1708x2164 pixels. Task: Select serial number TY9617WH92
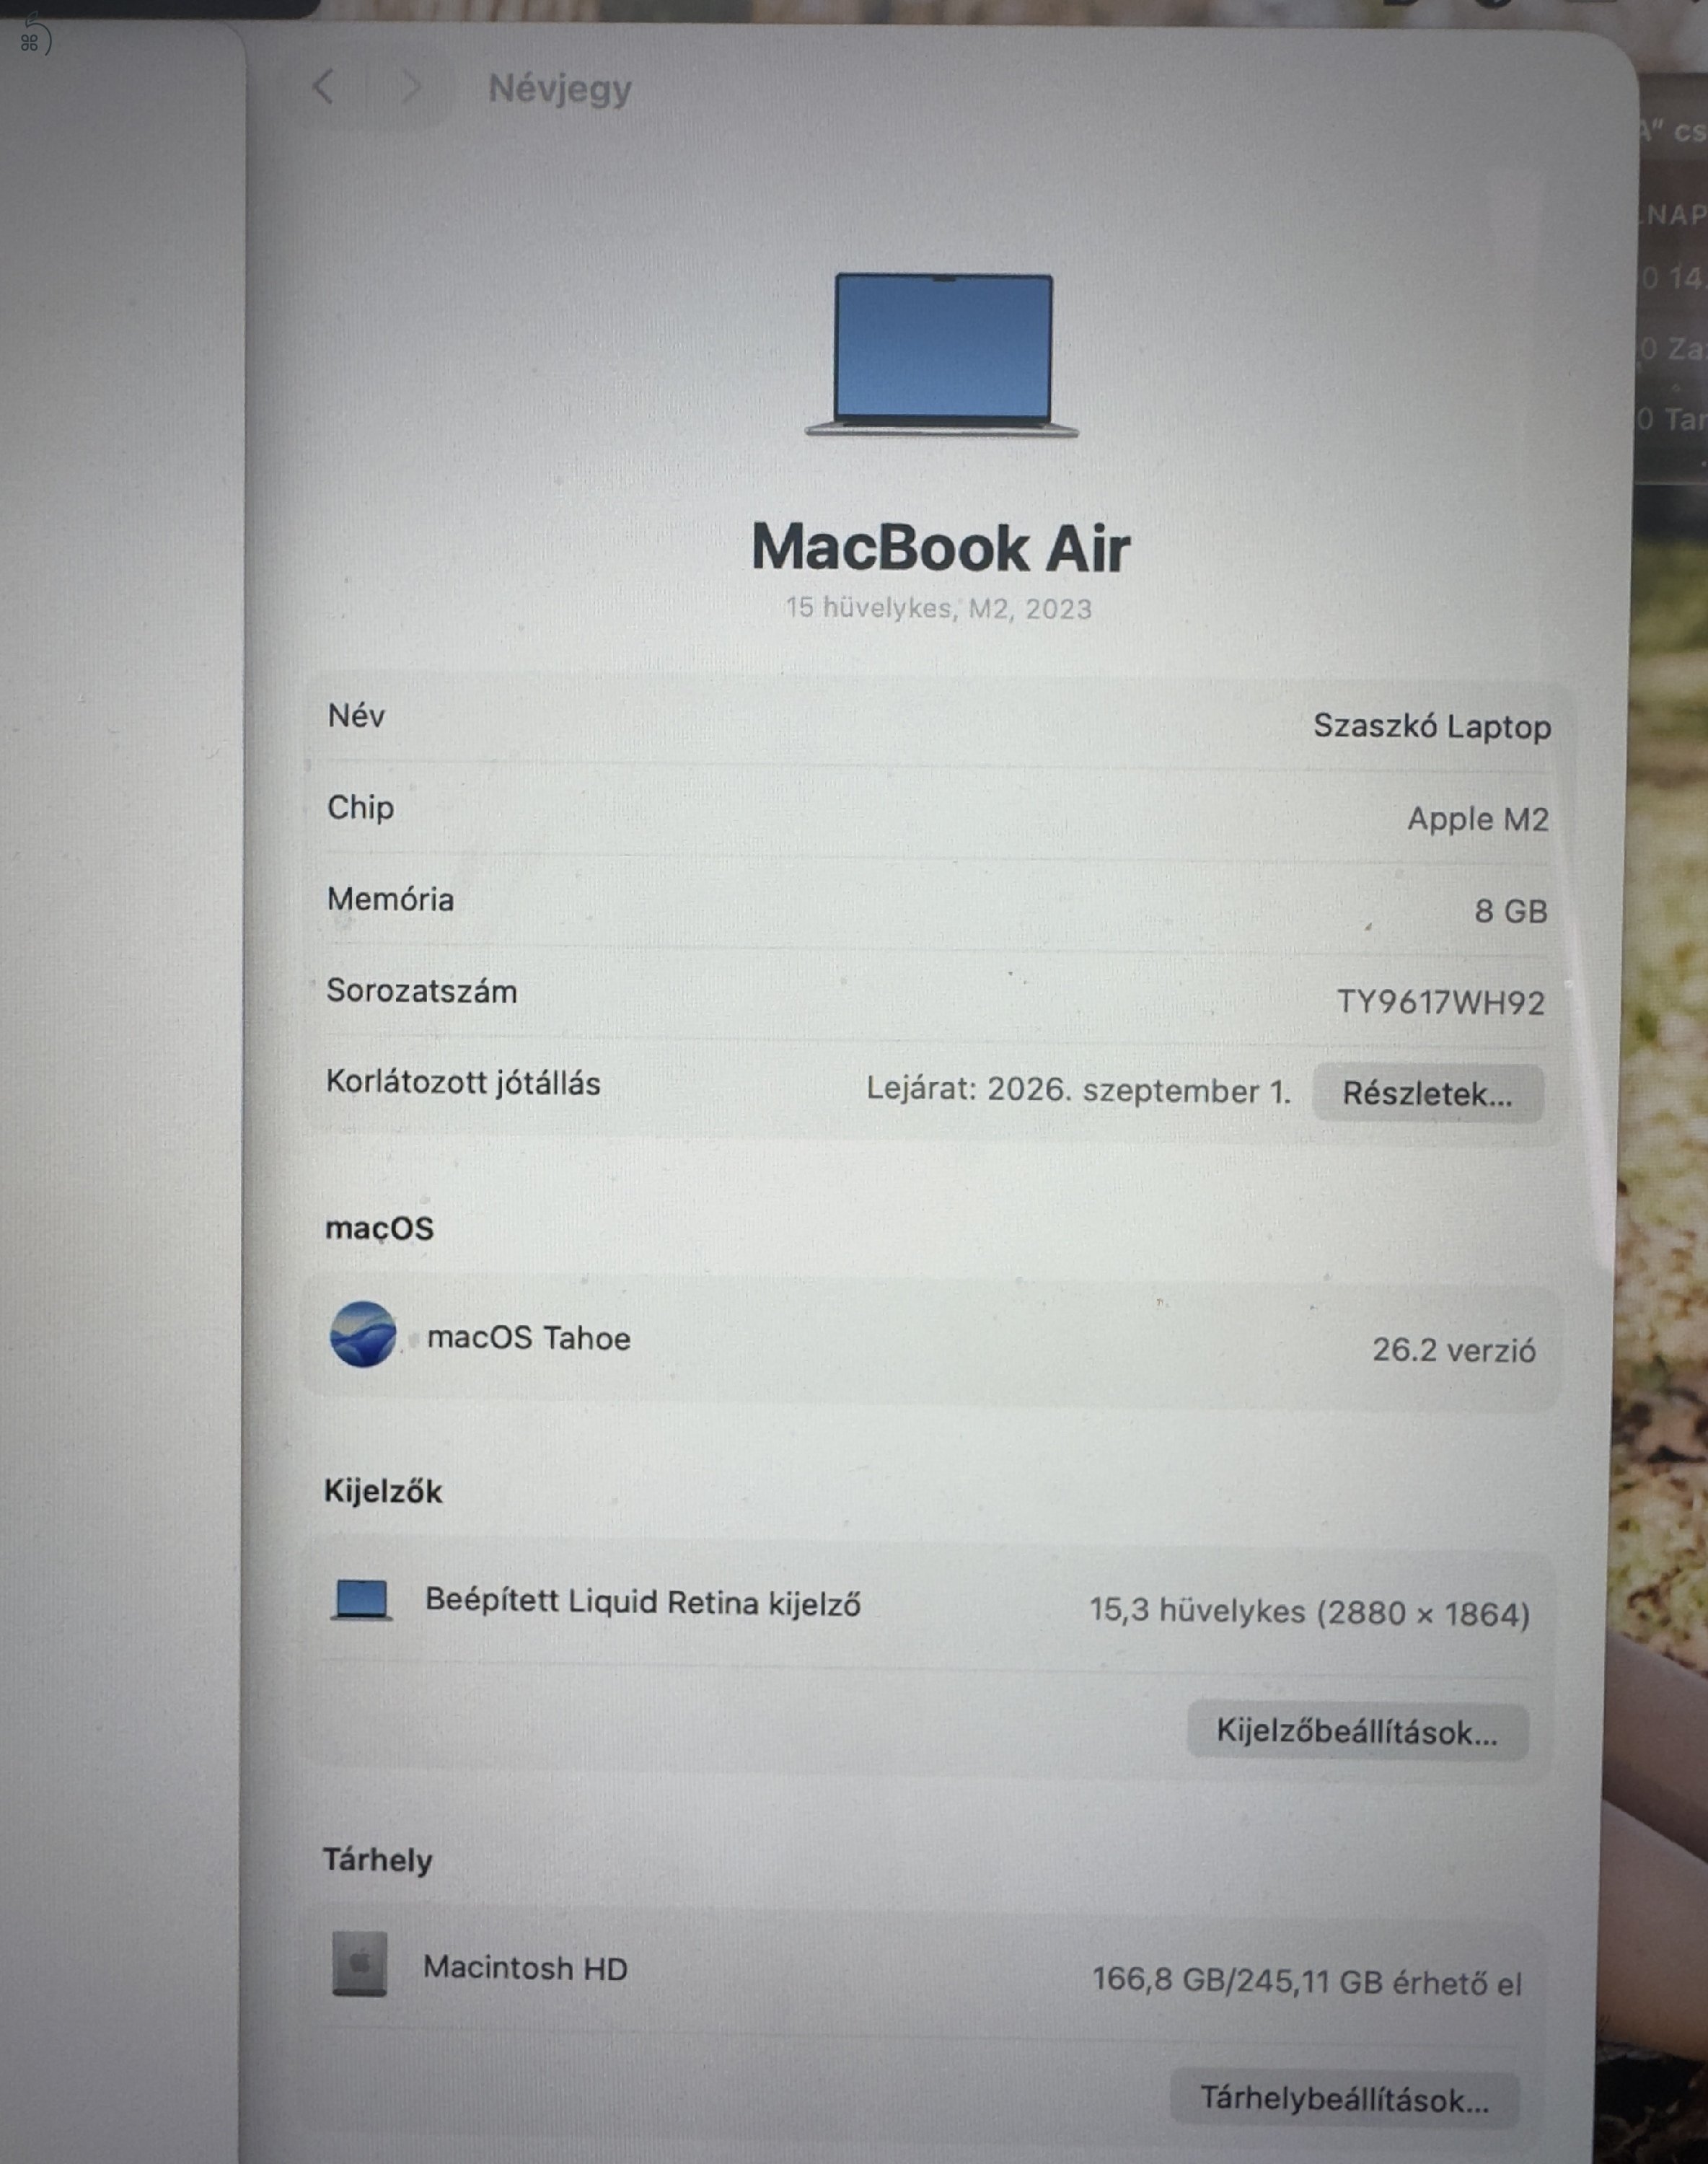(1441, 1002)
